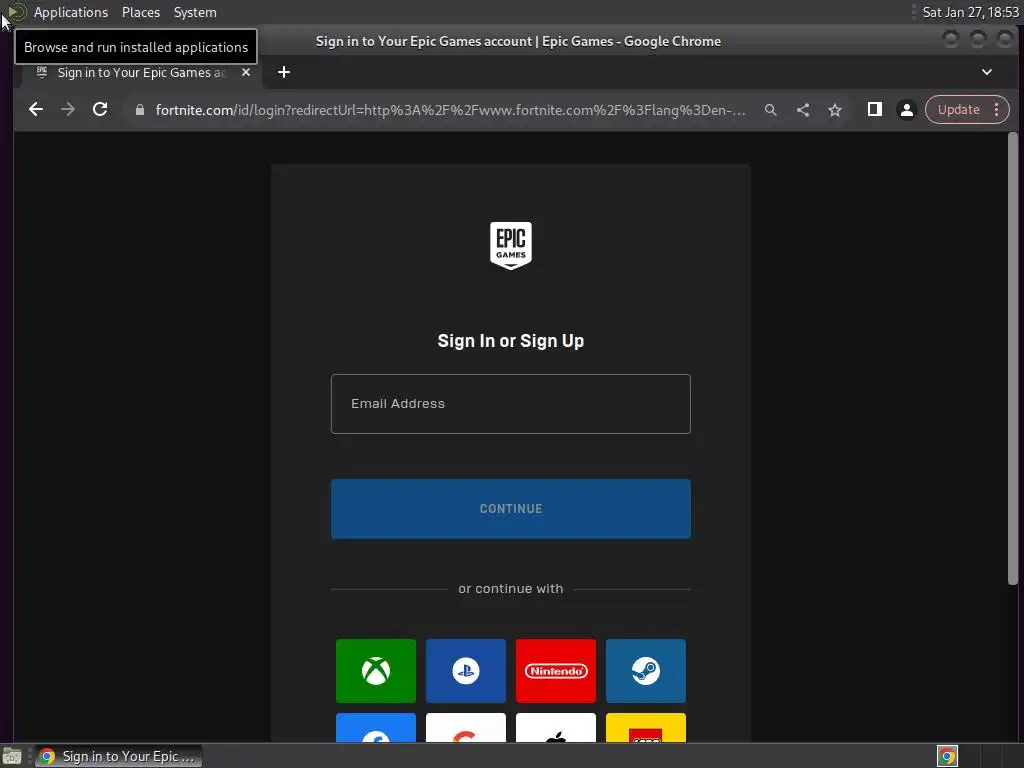Screen dimensions: 1024x768
Task: Open the Chrome three-dot menu
Action: click(x=997, y=110)
